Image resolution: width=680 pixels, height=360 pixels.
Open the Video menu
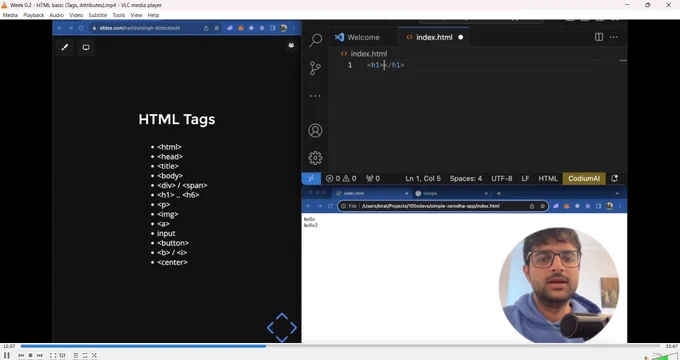(x=76, y=15)
